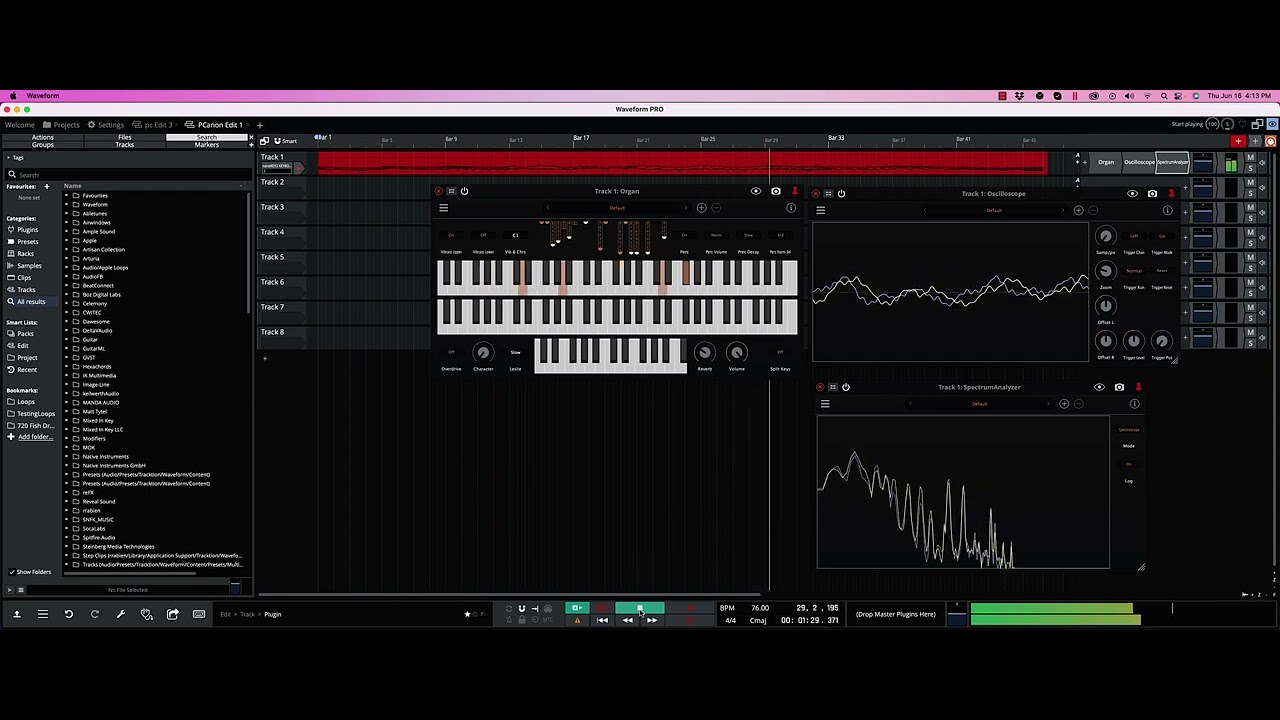This screenshot has height=720, width=1280.
Task: Select the Markers browser tab
Action: click(x=206, y=145)
